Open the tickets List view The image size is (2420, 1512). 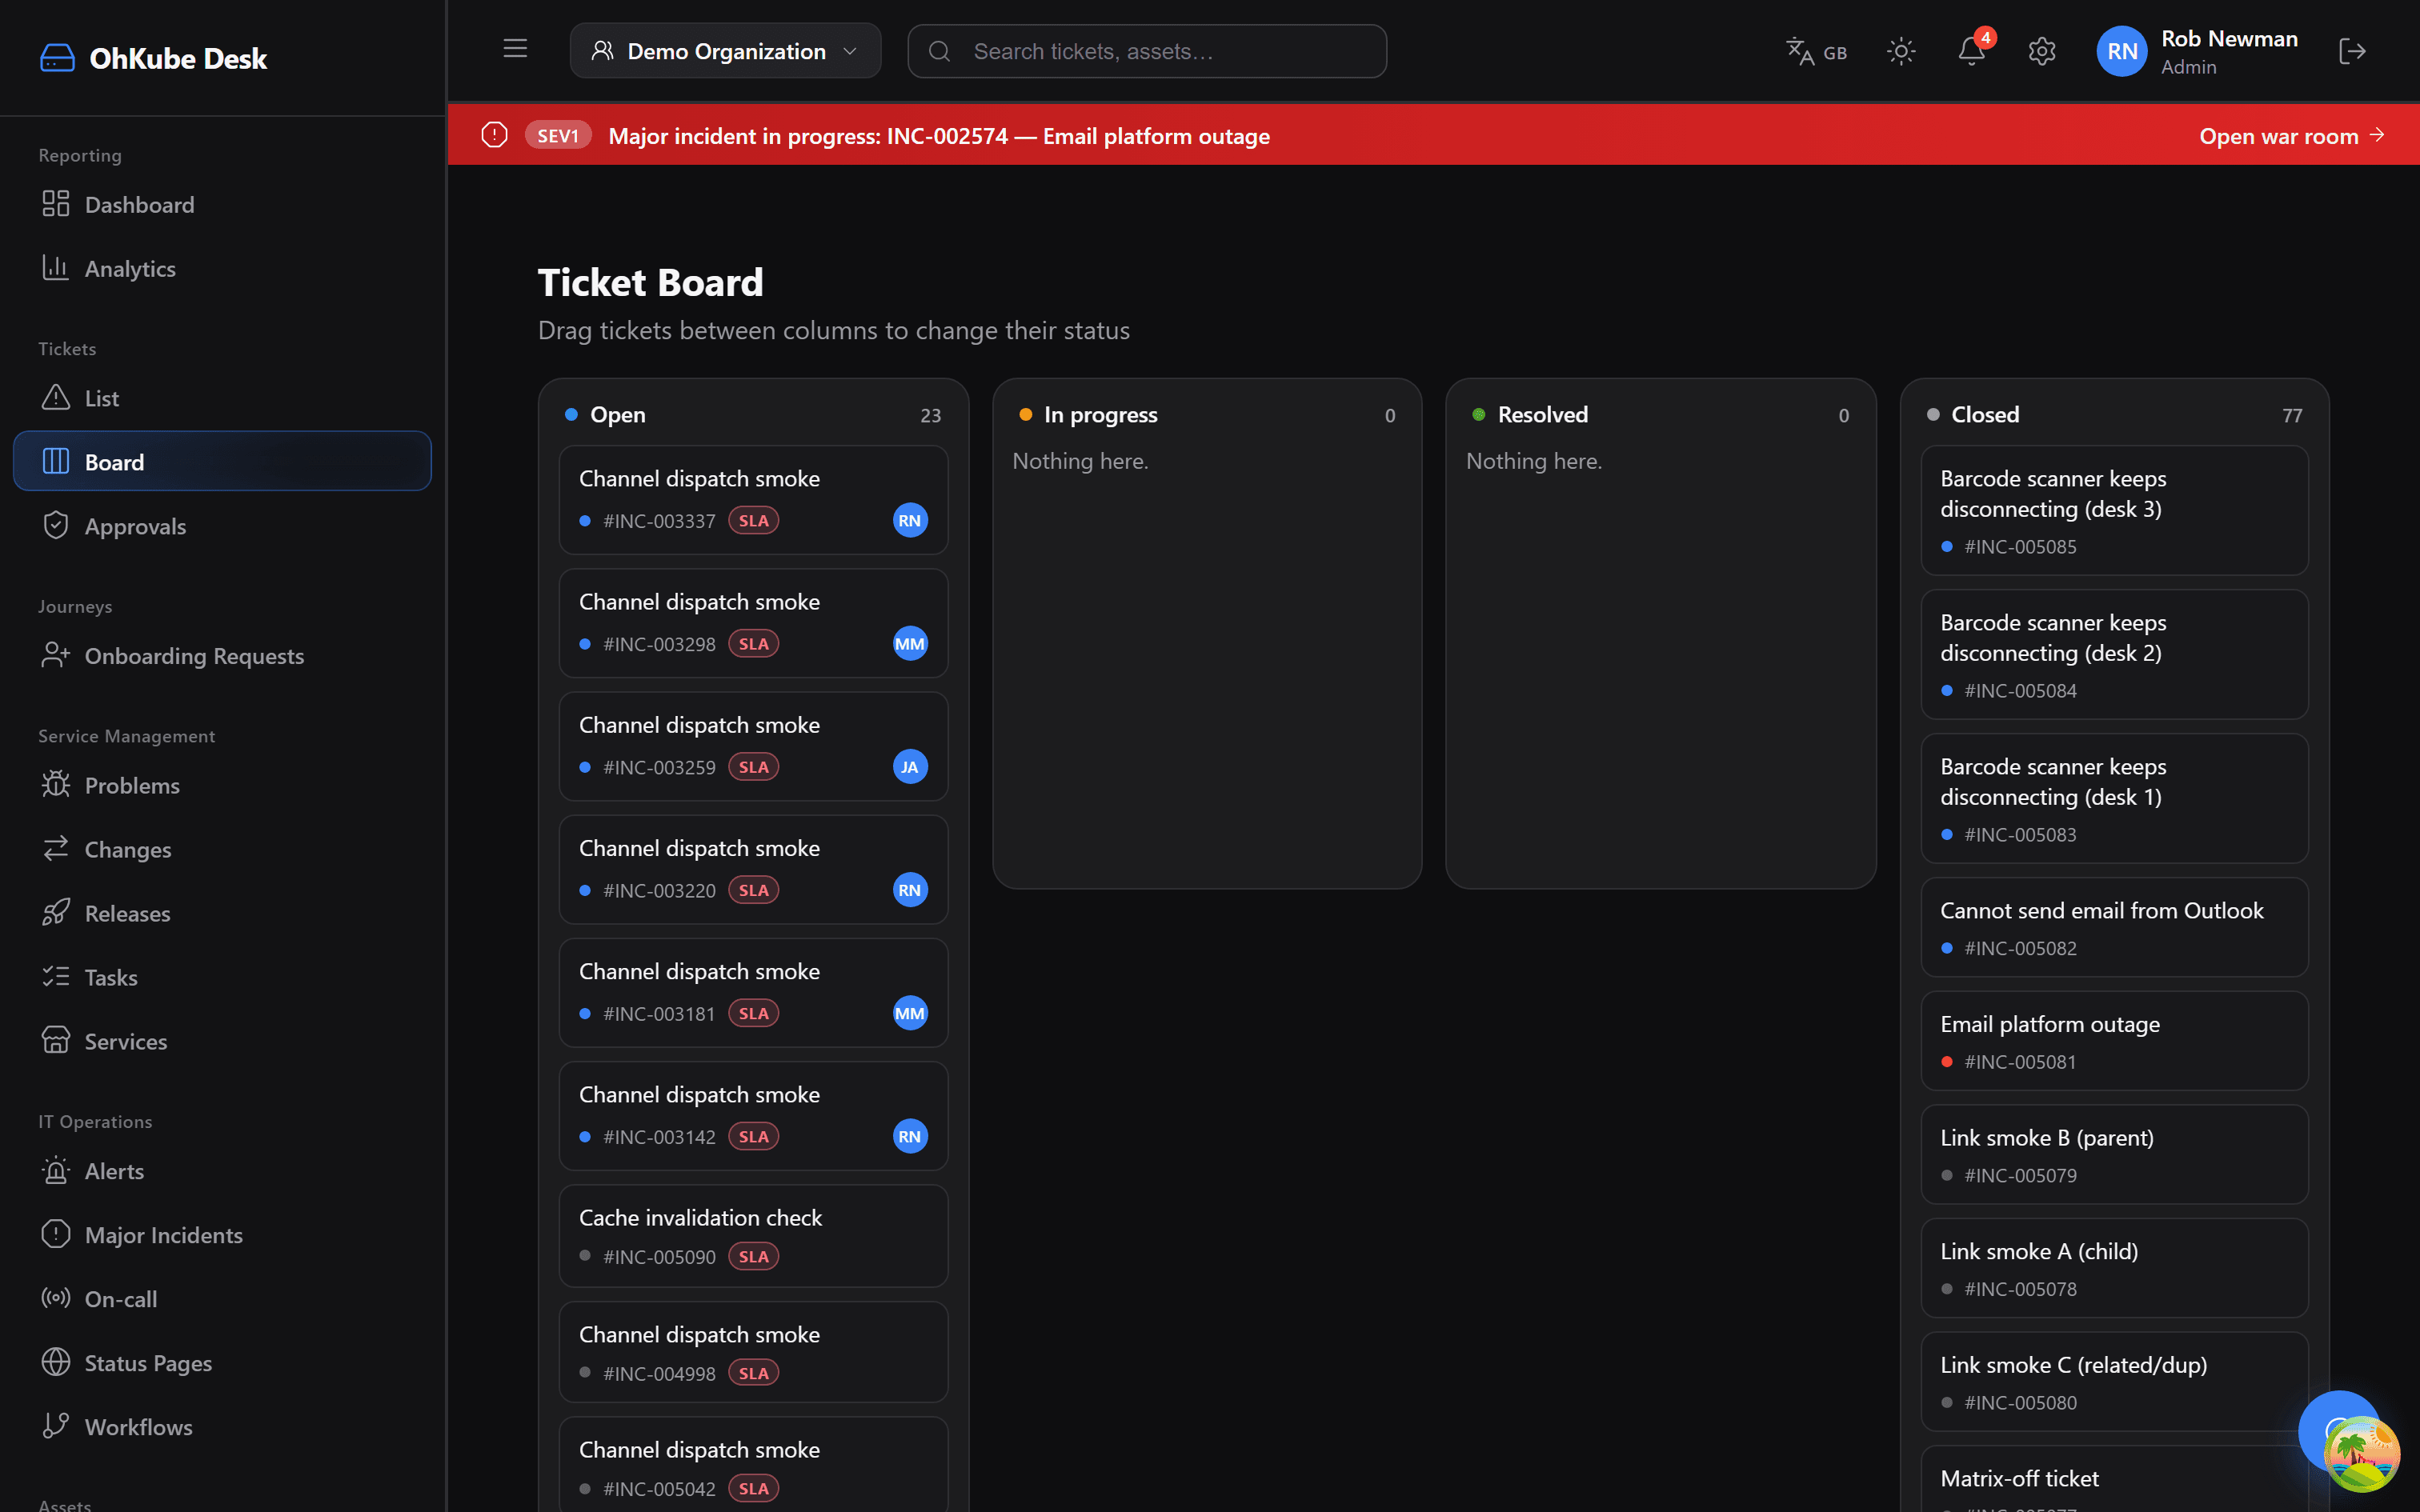point(222,398)
